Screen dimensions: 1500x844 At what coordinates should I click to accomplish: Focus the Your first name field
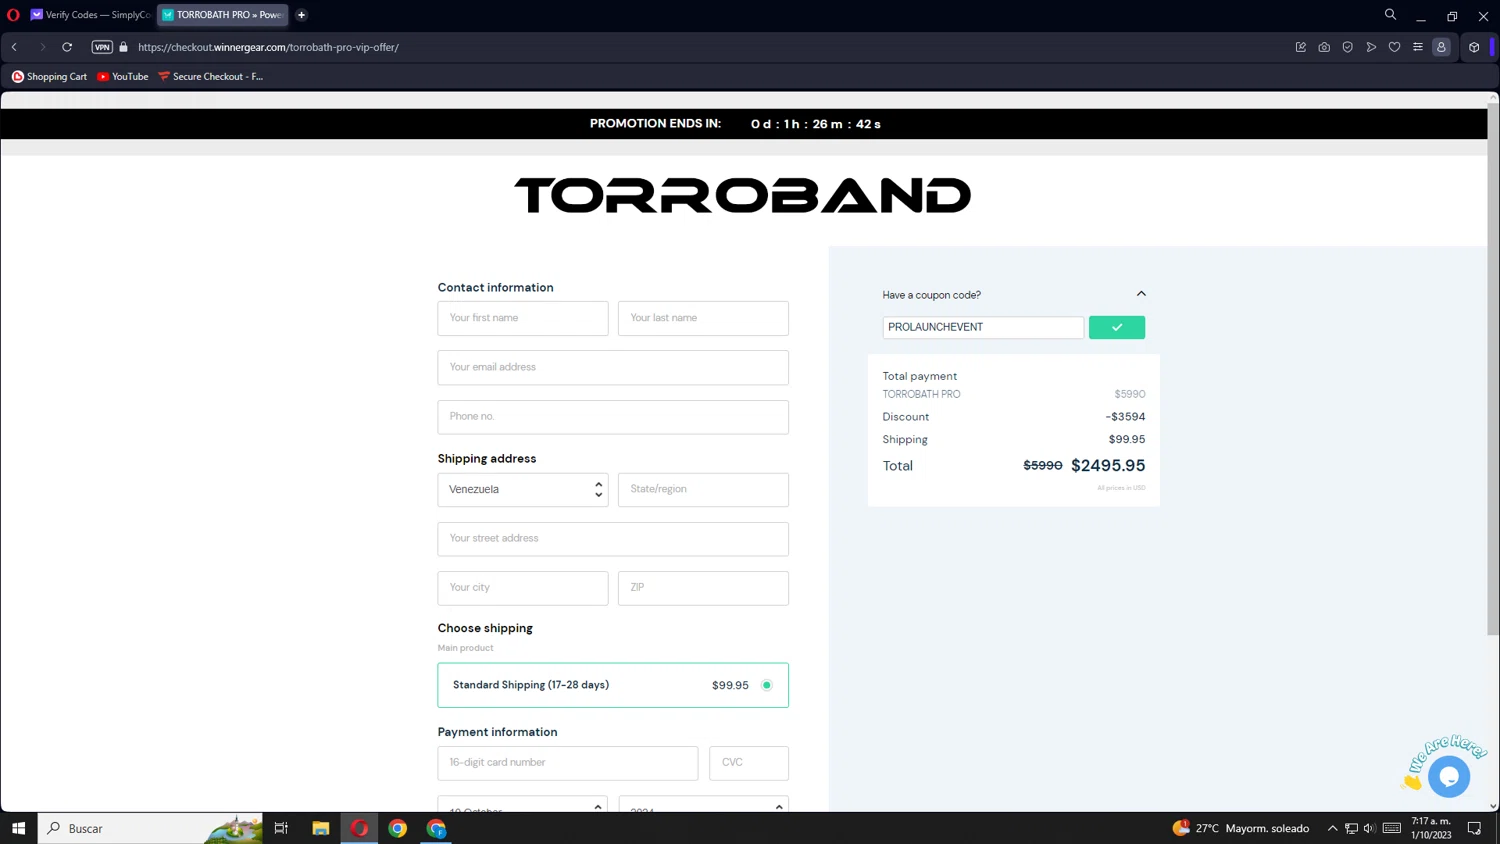click(523, 318)
